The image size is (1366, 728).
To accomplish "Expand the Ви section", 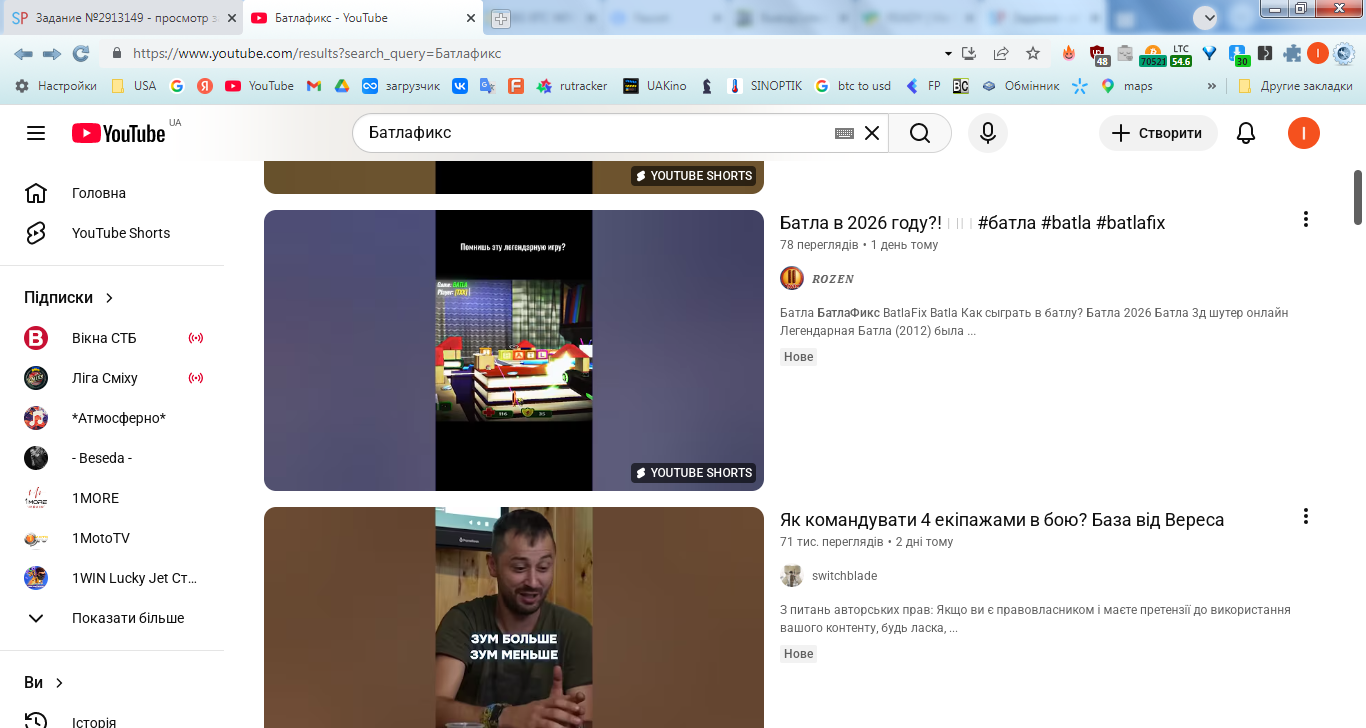I will click(x=44, y=683).
